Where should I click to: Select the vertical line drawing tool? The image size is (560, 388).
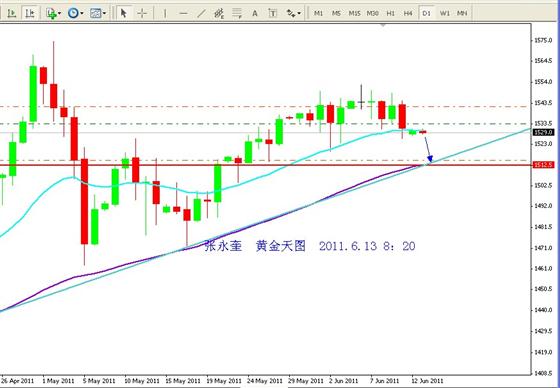pos(165,14)
